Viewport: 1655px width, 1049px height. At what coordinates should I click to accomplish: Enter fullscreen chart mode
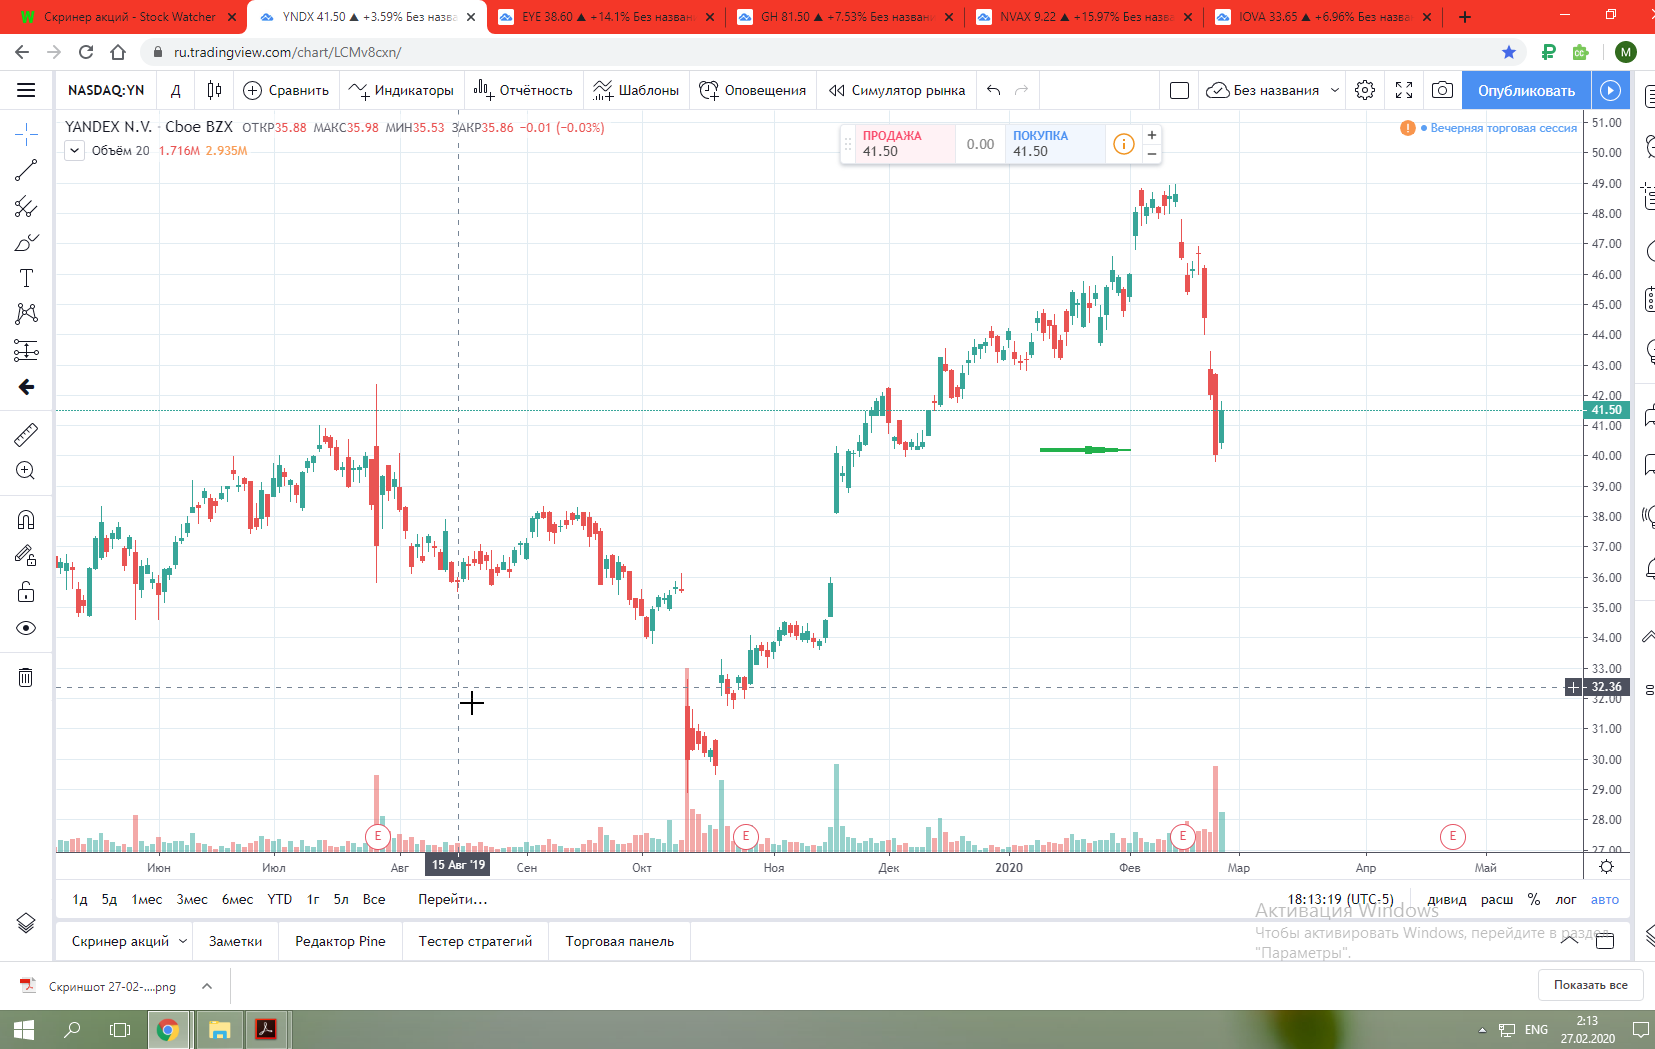(1404, 90)
